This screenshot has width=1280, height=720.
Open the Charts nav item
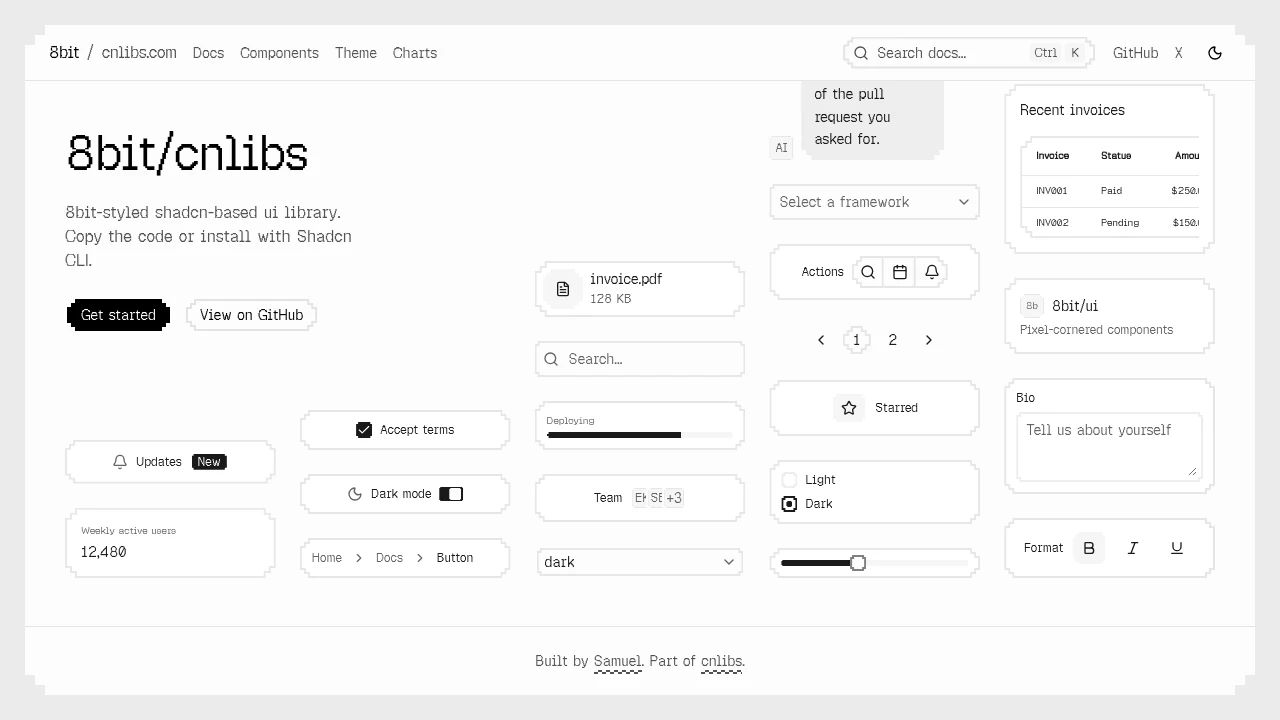pyautogui.click(x=415, y=53)
